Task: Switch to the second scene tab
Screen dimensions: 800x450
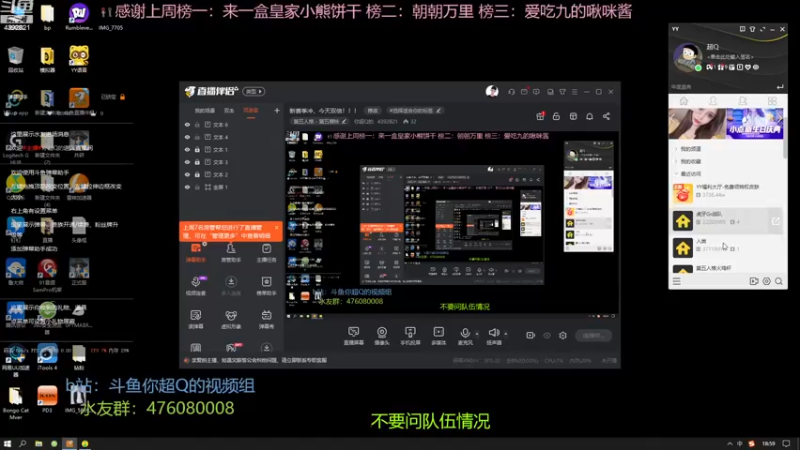Action: click(x=229, y=110)
